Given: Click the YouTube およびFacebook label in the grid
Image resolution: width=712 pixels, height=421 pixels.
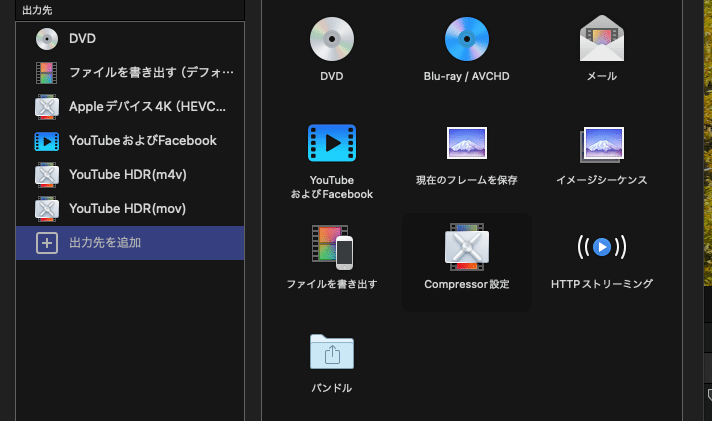Looking at the screenshot, I should 331,187.
